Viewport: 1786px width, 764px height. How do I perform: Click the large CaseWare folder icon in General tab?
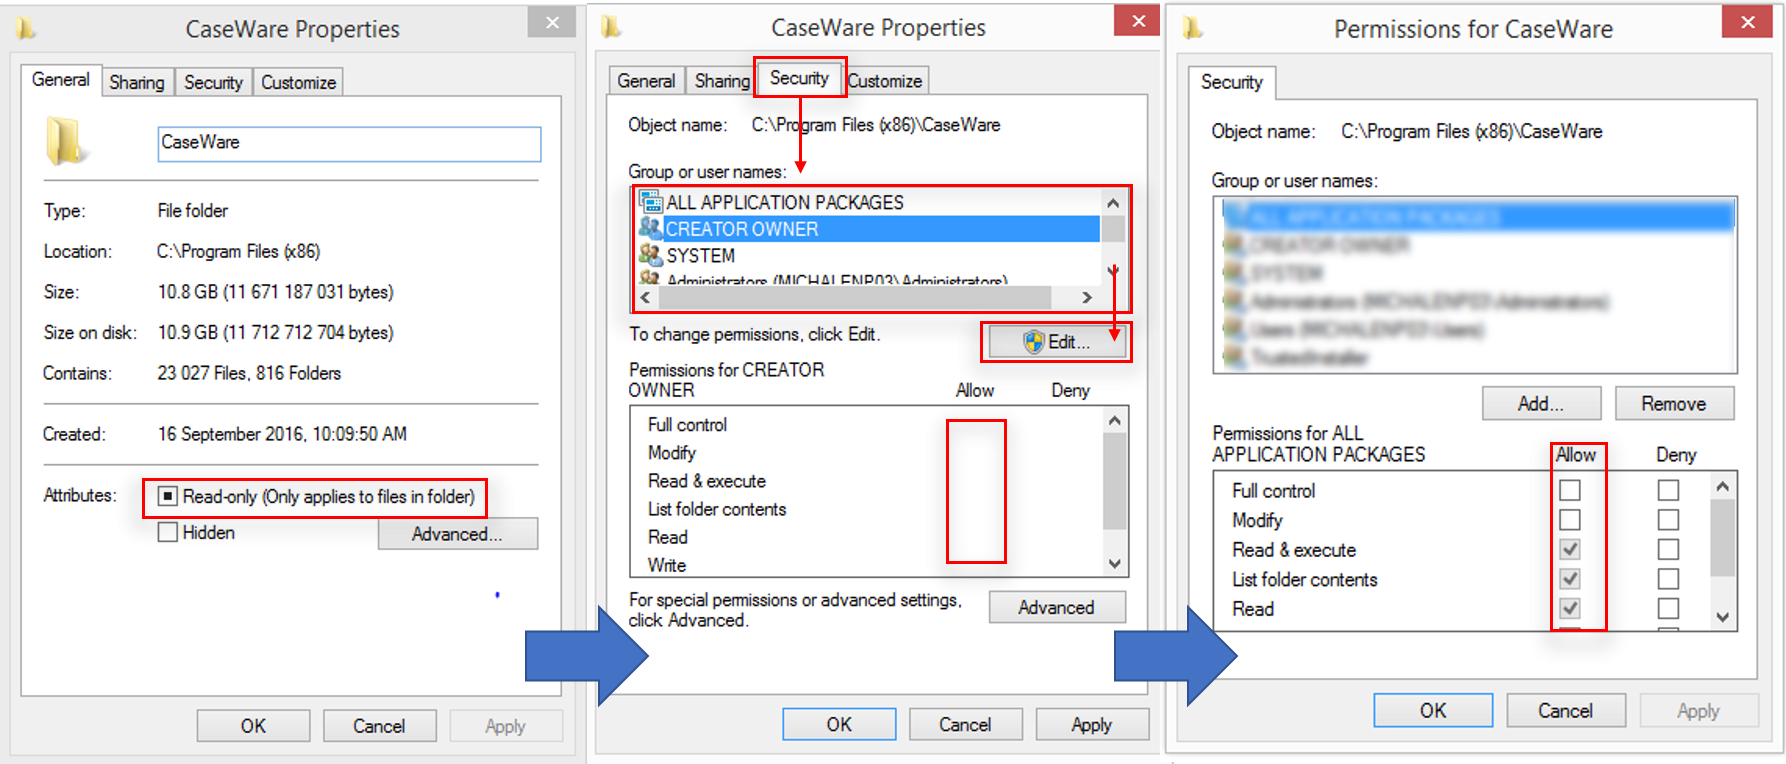(x=66, y=141)
